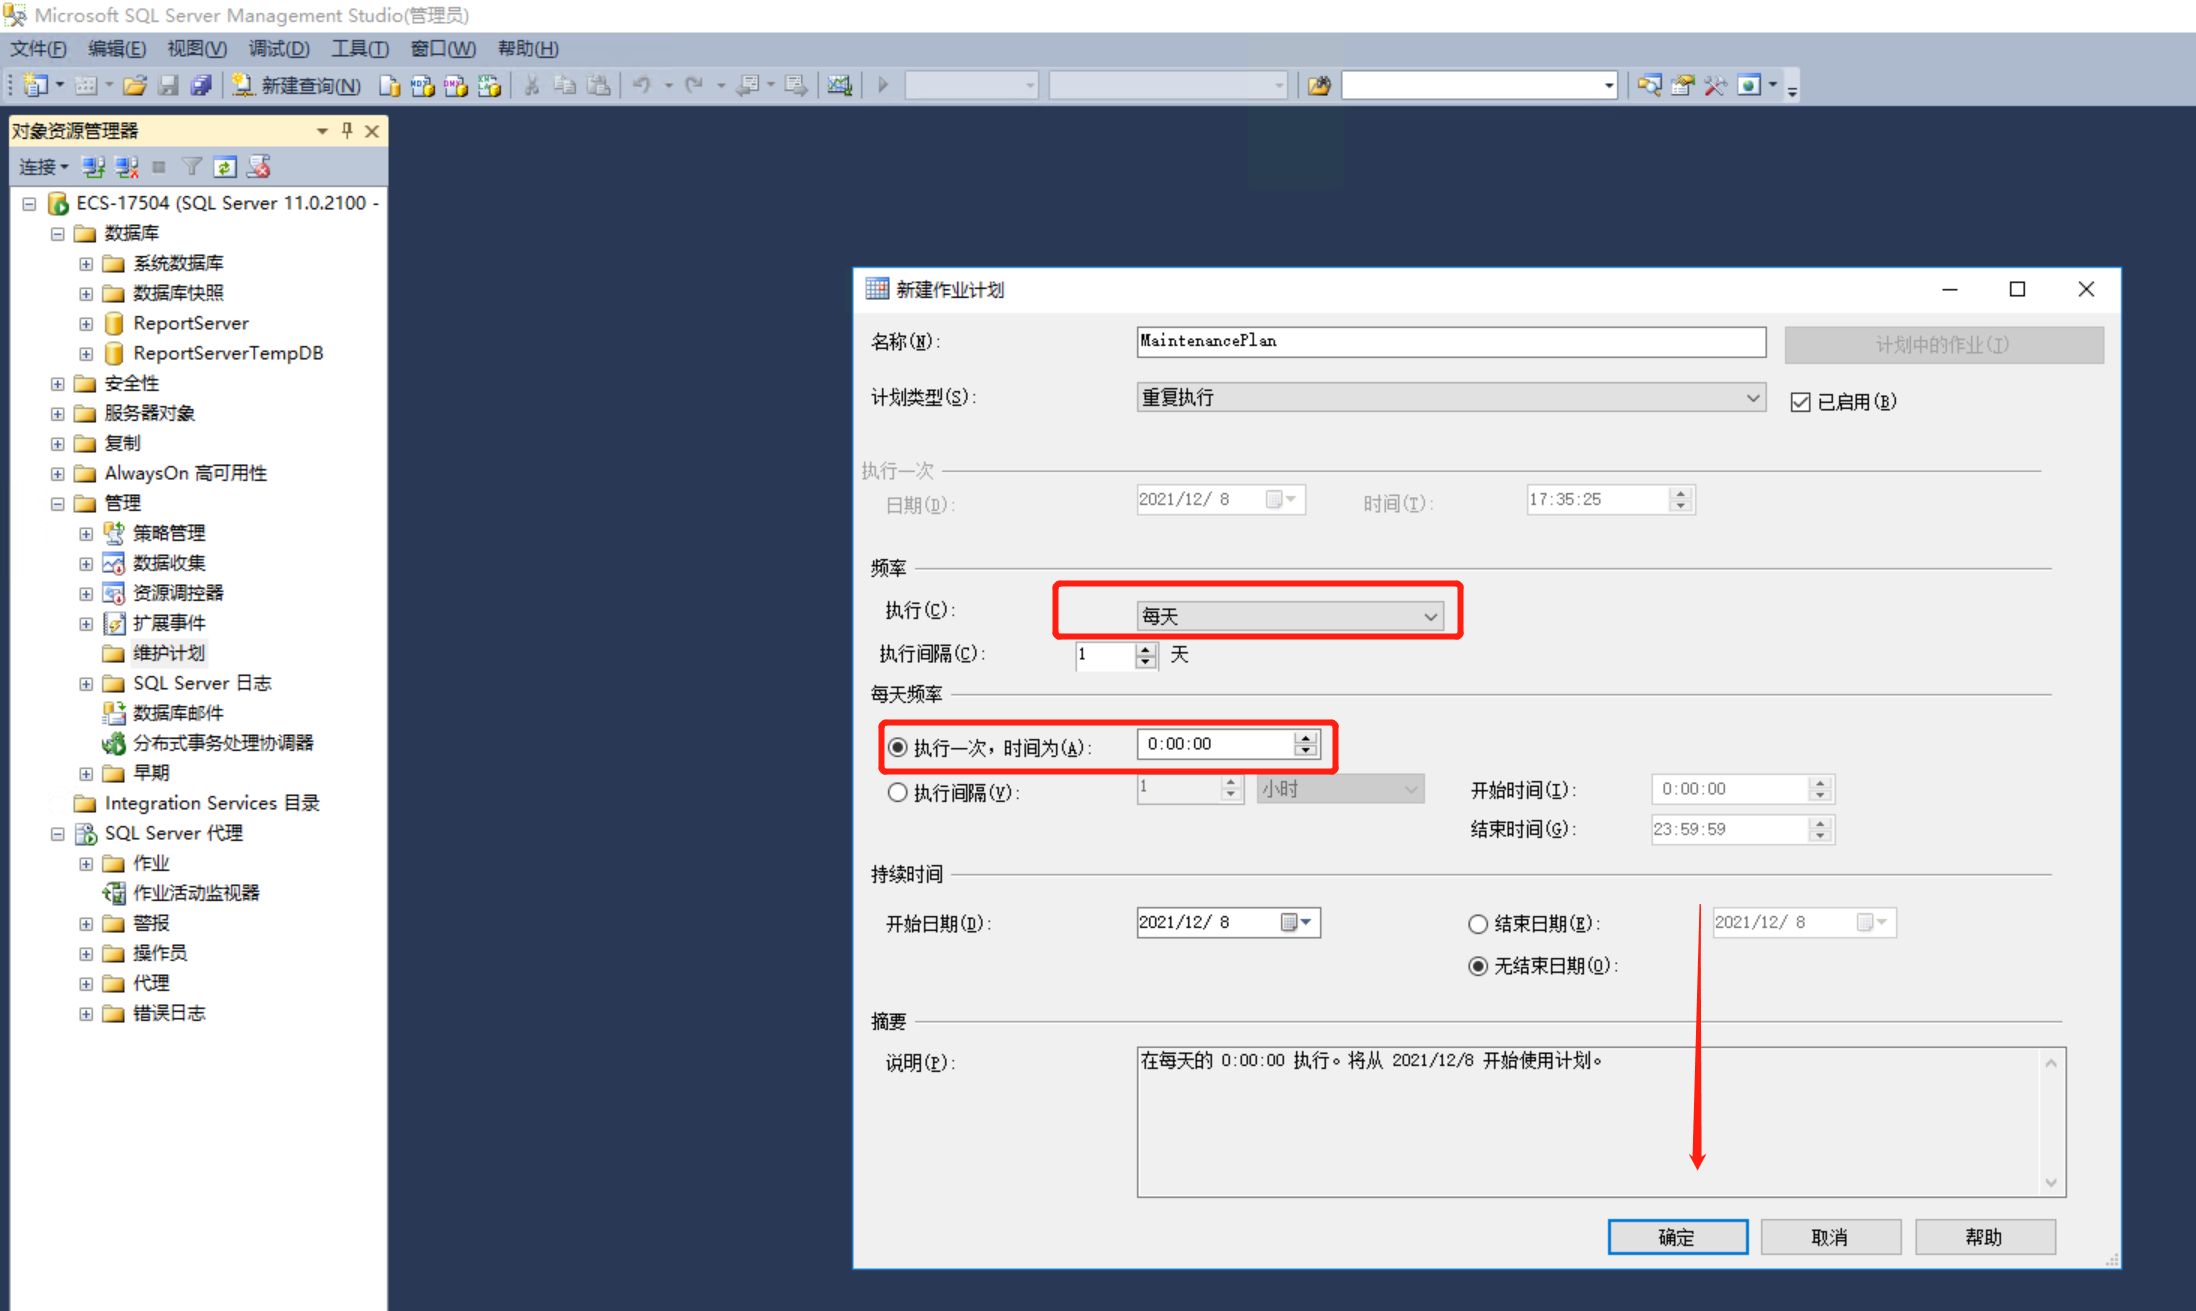Click the MDX query icon
The width and height of the screenshot is (2196, 1311).
coord(423,85)
